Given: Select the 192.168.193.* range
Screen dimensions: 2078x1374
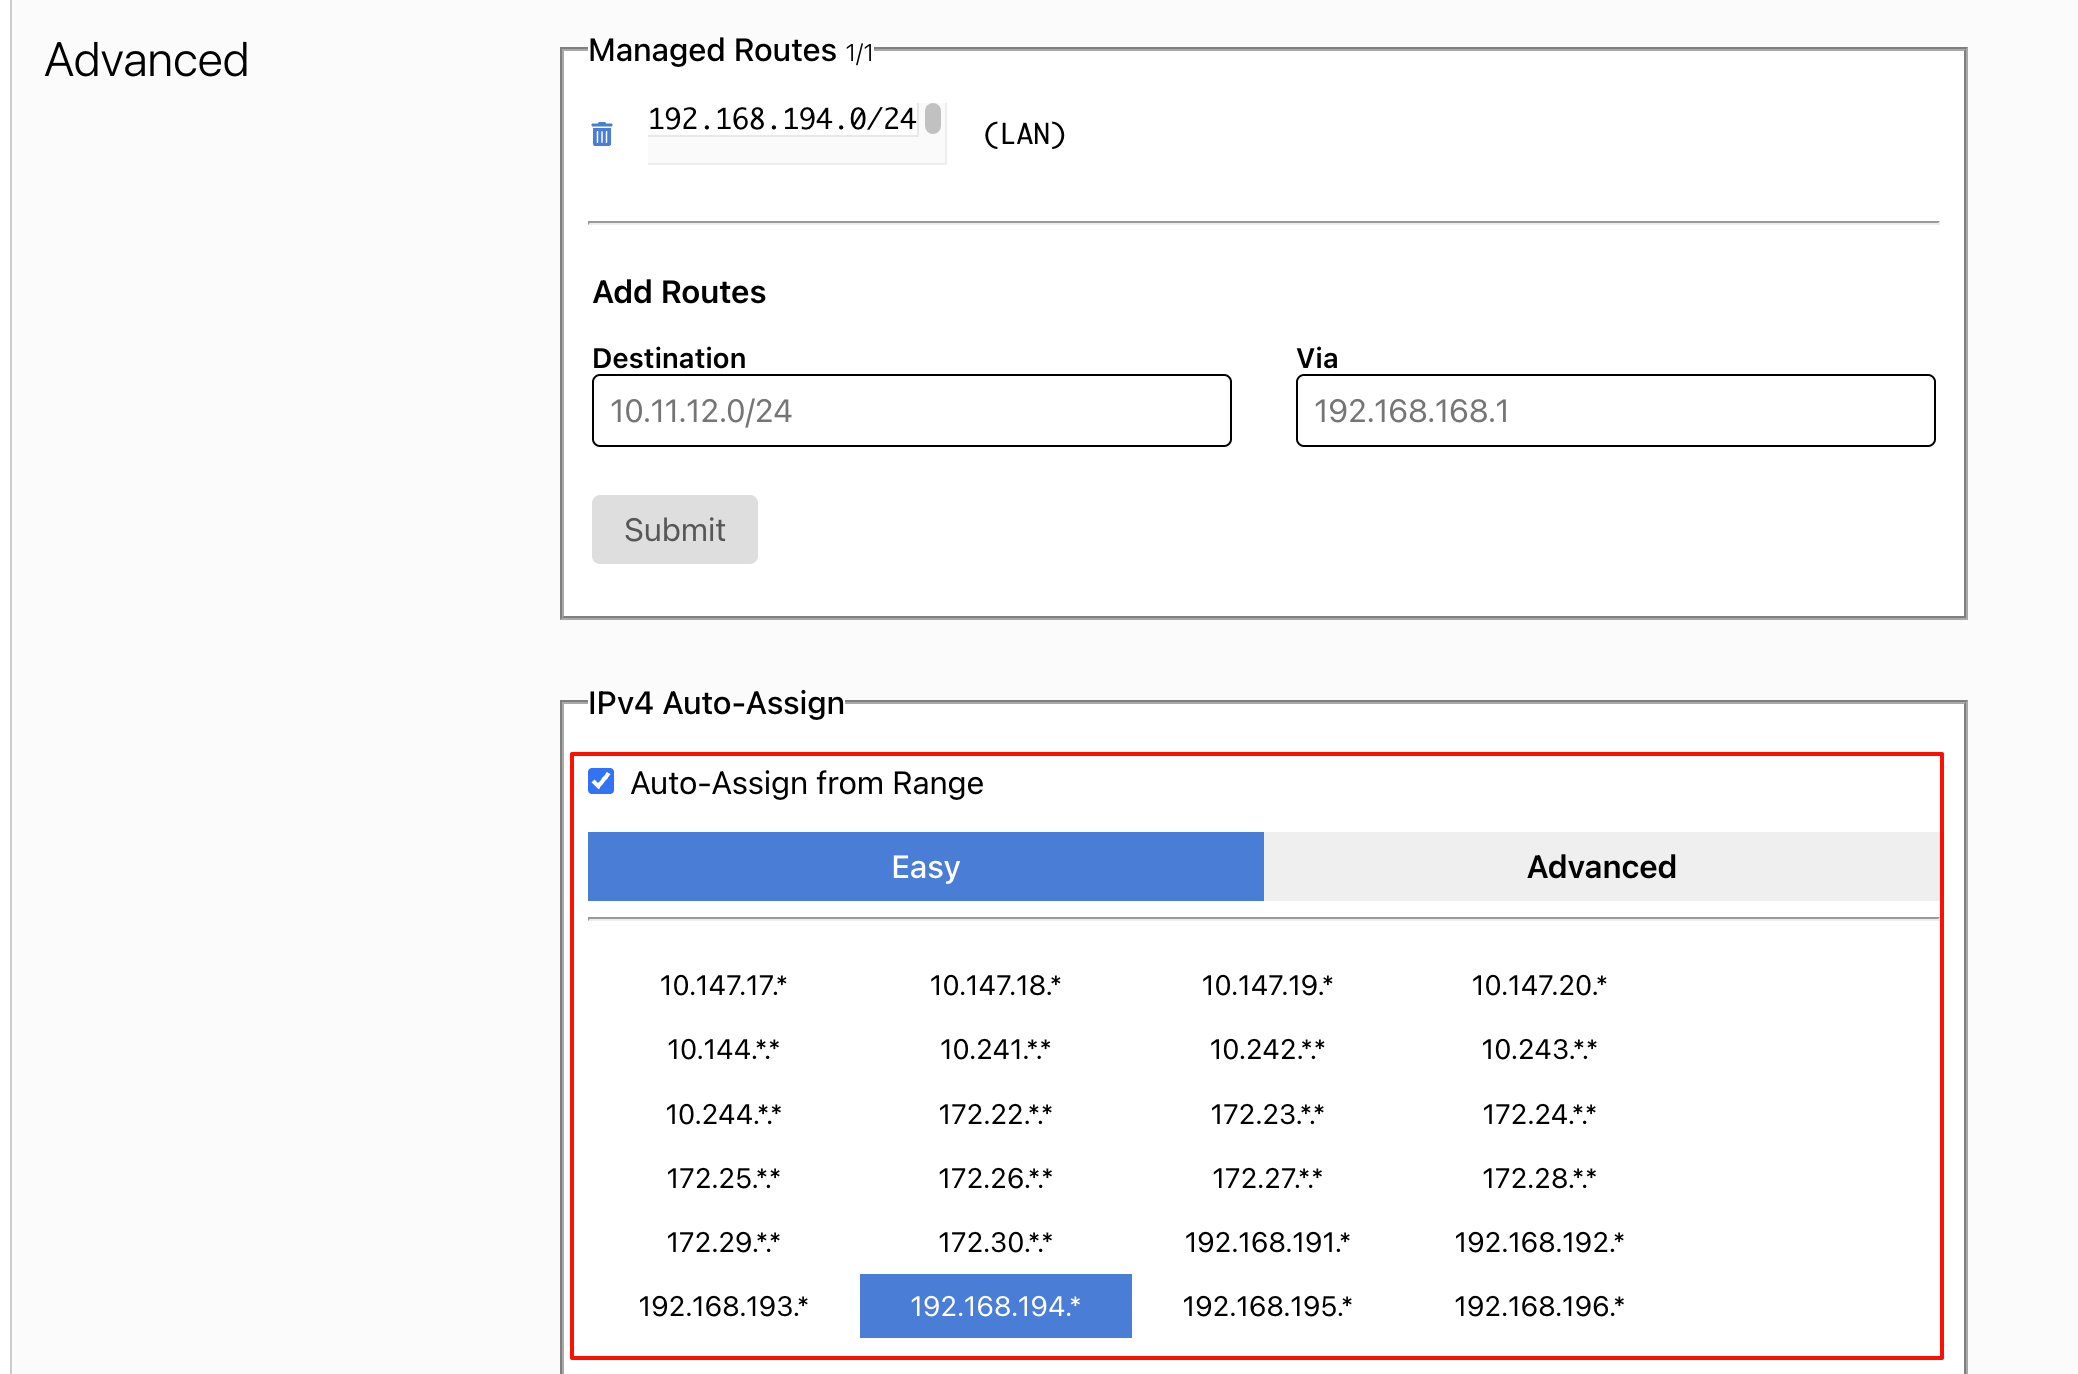Looking at the screenshot, I should [723, 1306].
